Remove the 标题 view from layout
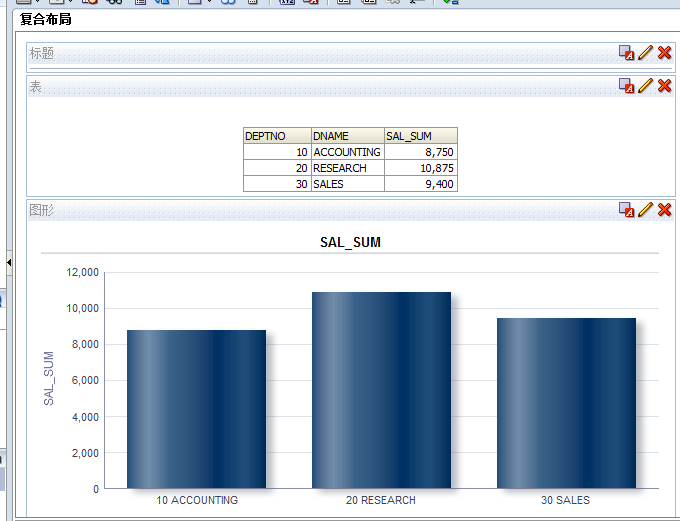Image resolution: width=680 pixels, height=521 pixels. coord(664,52)
